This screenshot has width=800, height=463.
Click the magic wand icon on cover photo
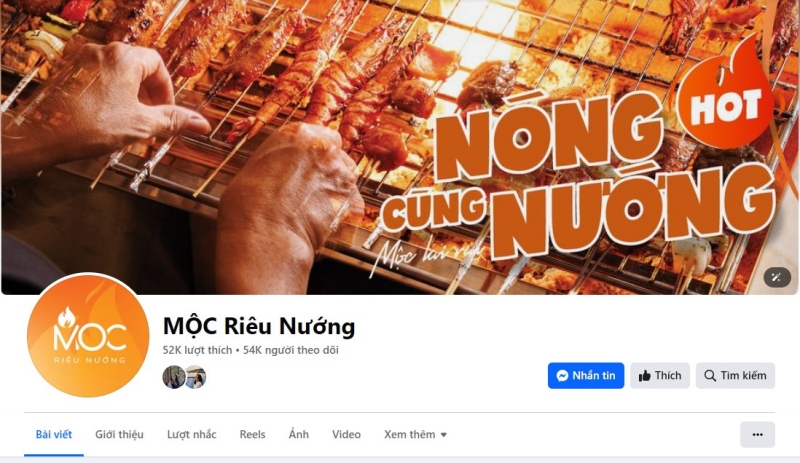click(777, 277)
